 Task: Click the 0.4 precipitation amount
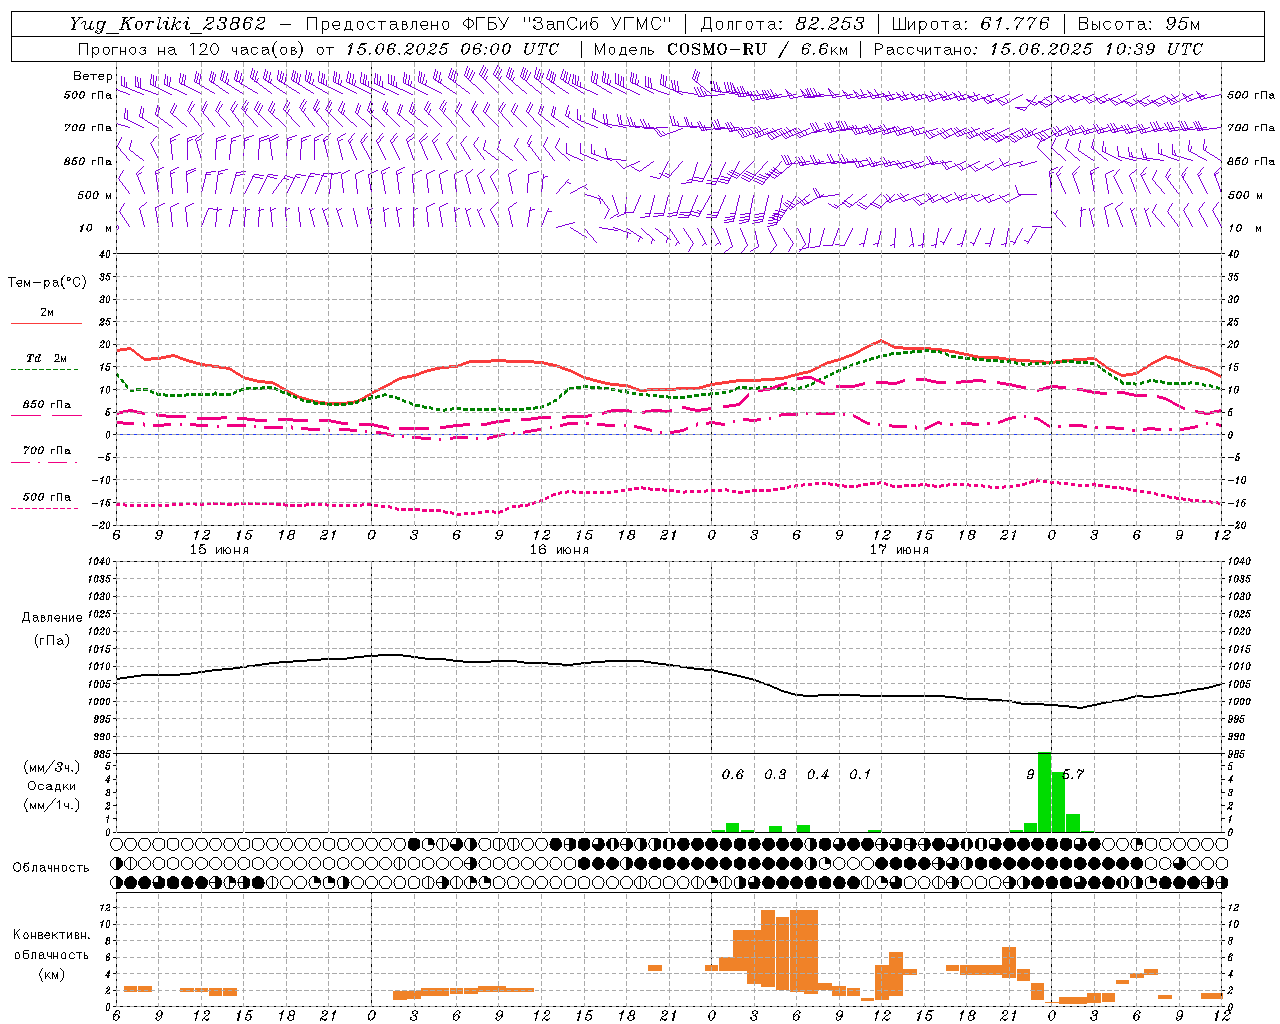818,774
